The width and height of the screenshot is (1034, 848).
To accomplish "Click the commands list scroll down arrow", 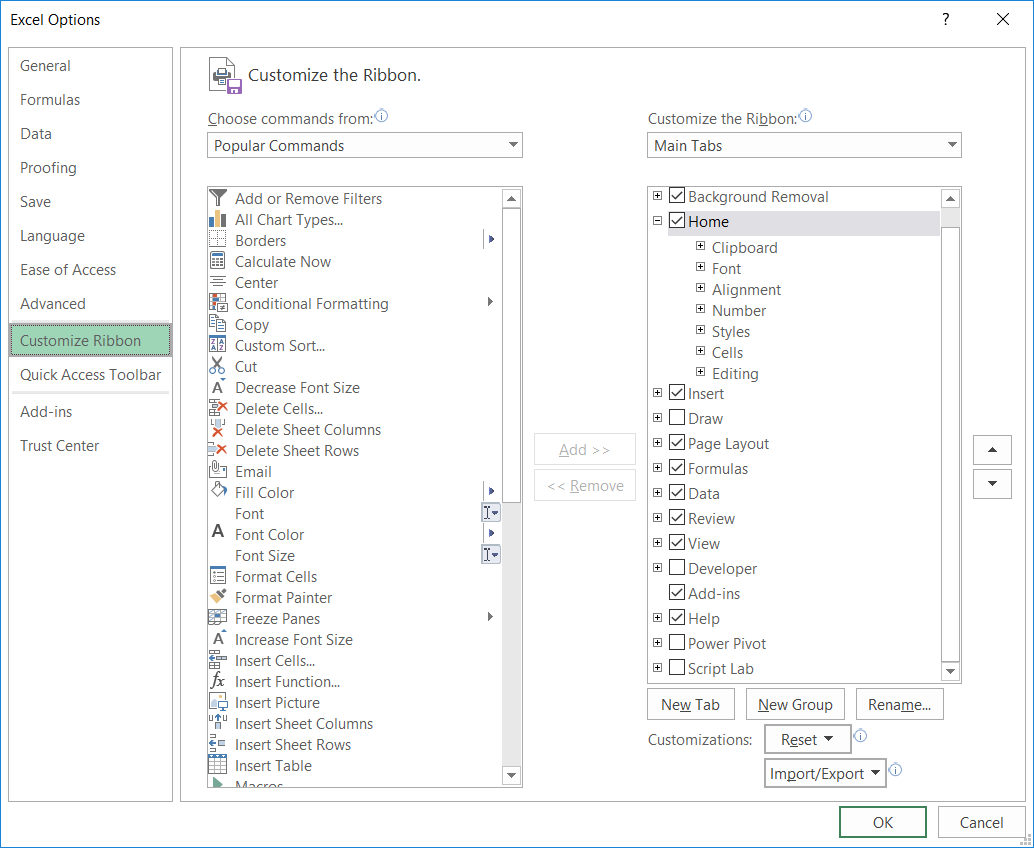I will point(512,775).
